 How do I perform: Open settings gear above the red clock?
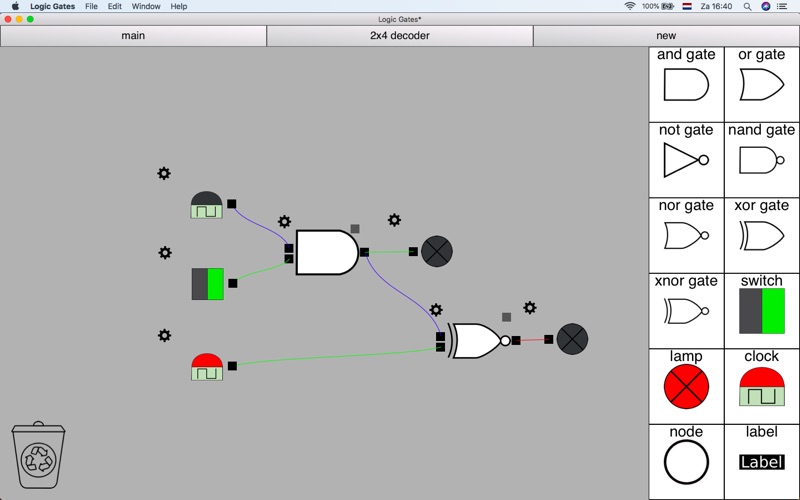(x=164, y=335)
